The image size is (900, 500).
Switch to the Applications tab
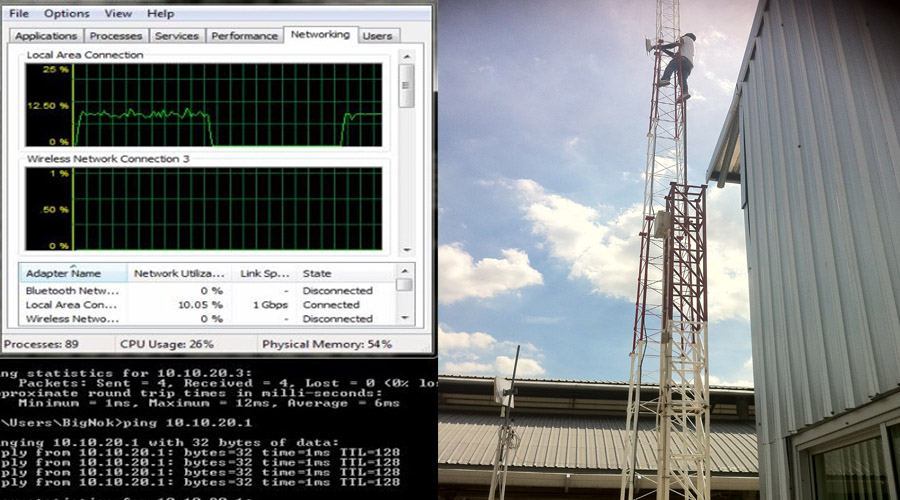pyautogui.click(x=46, y=36)
